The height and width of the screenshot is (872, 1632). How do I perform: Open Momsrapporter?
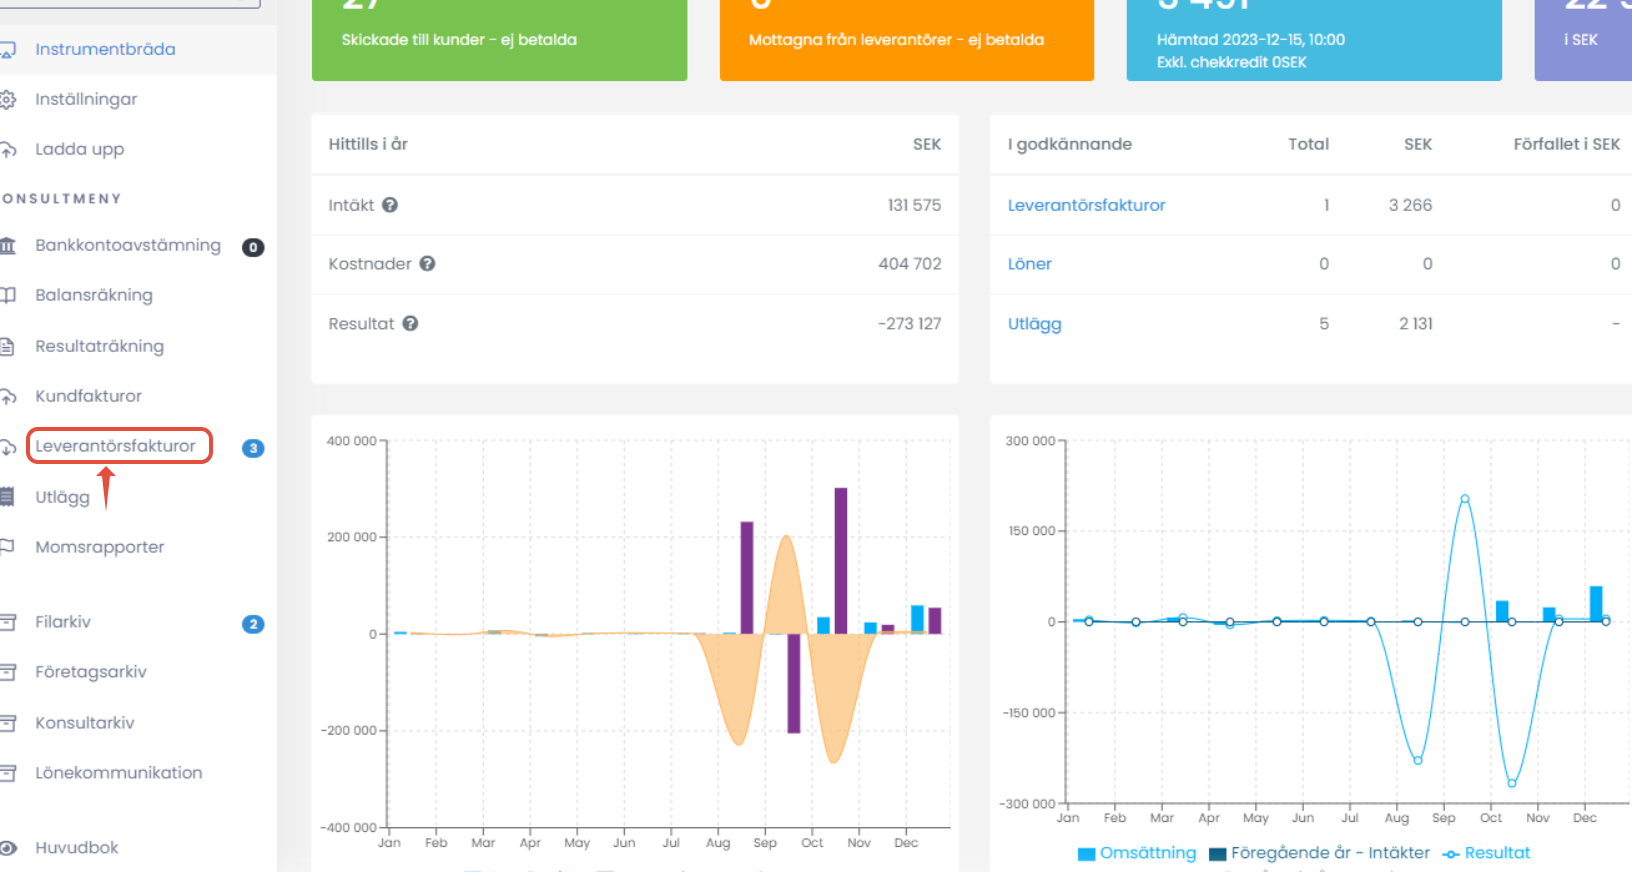tap(99, 547)
